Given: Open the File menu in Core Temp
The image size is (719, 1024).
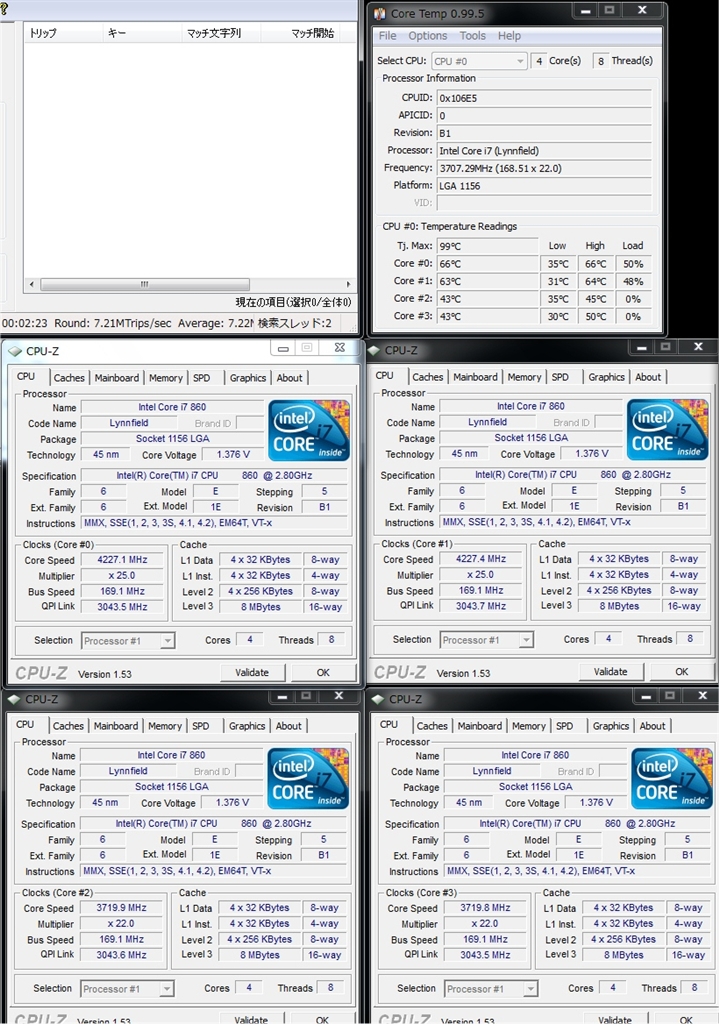Looking at the screenshot, I should pos(387,36).
